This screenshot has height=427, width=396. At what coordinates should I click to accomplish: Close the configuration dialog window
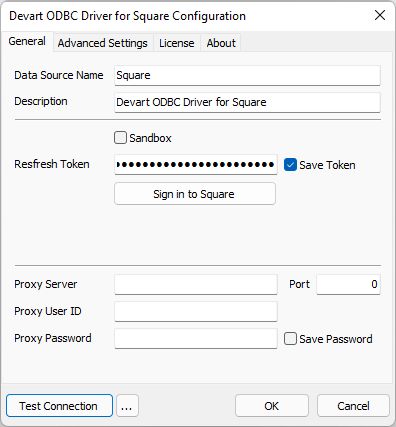[x=380, y=15]
